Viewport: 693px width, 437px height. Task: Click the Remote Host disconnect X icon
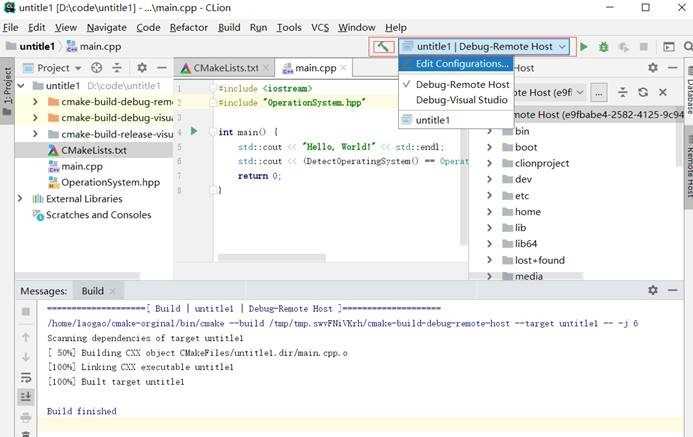pyautogui.click(x=663, y=92)
